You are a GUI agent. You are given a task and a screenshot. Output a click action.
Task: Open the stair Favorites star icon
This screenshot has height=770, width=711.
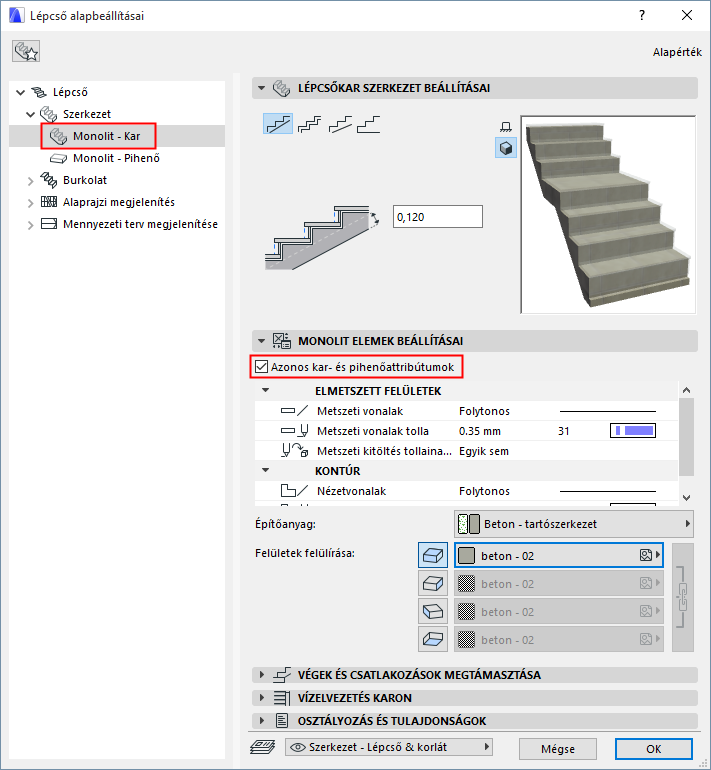(26, 51)
